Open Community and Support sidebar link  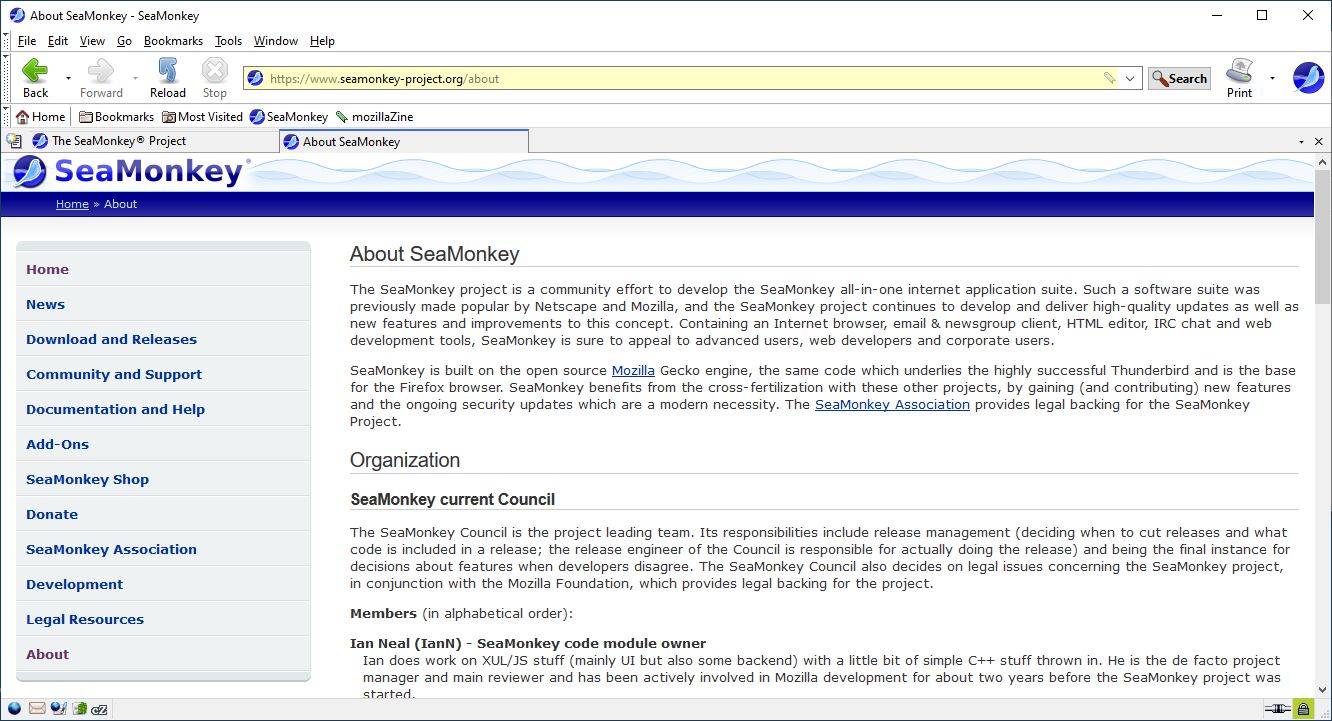[114, 374]
